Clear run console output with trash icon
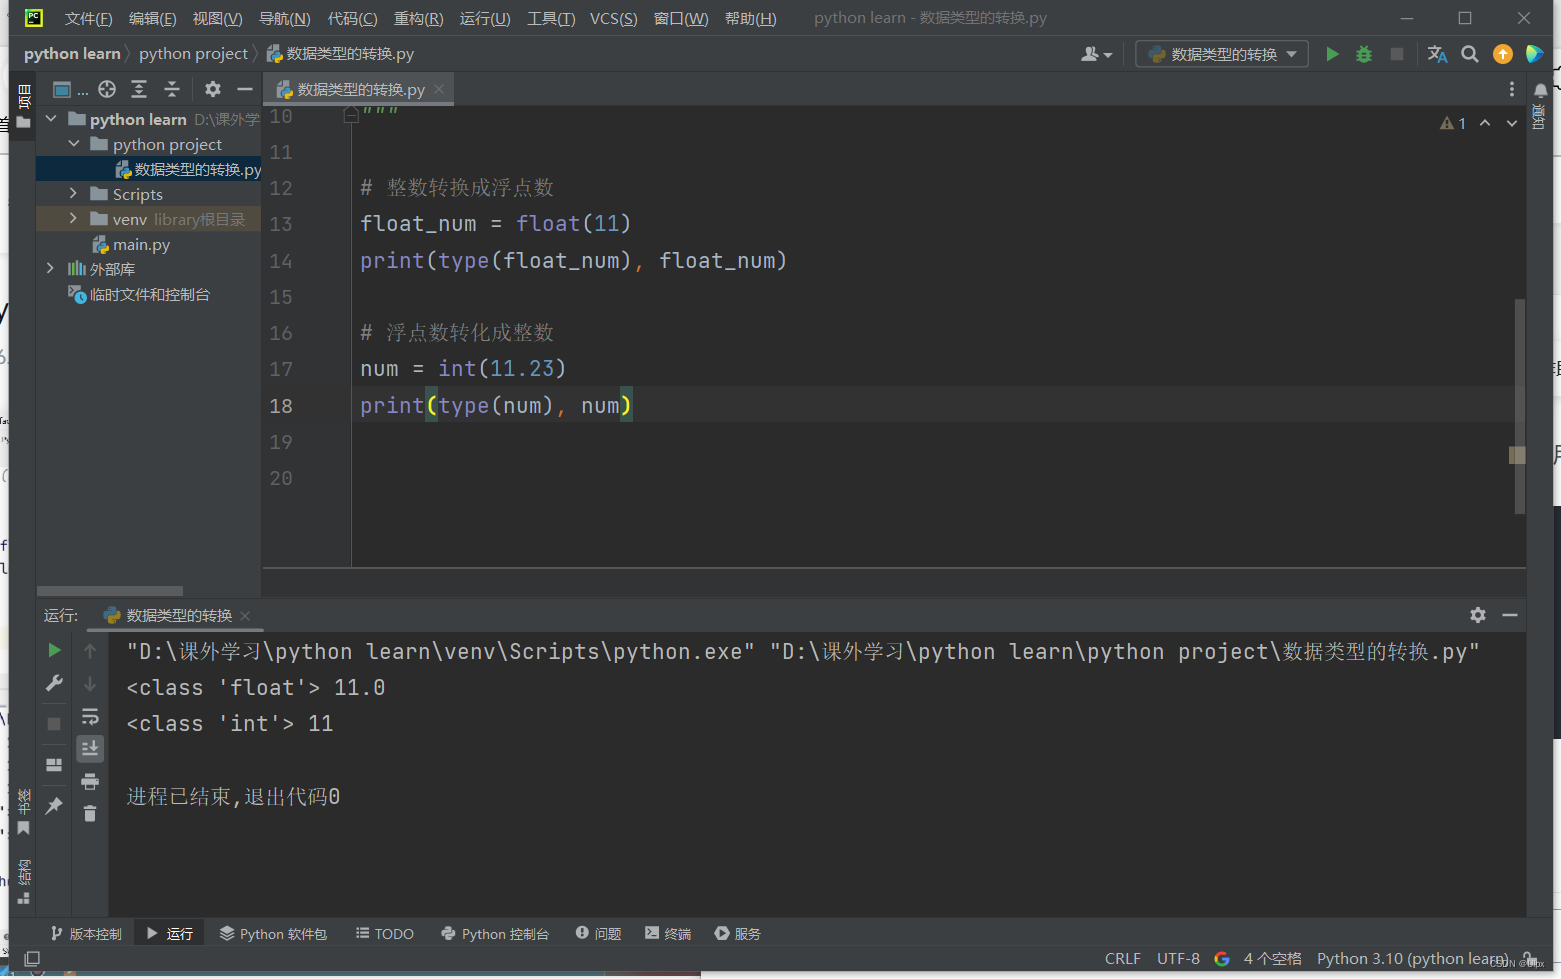Image resolution: width=1561 pixels, height=979 pixels. coord(89,813)
